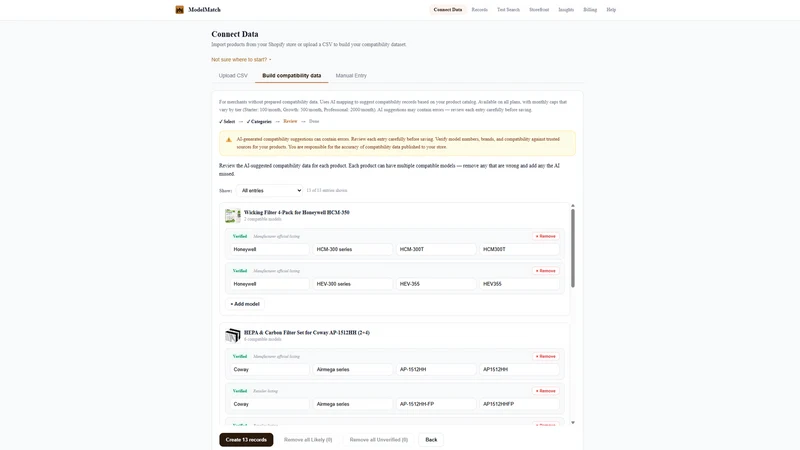Edit the 'HCM-300T' model field

tap(436, 249)
